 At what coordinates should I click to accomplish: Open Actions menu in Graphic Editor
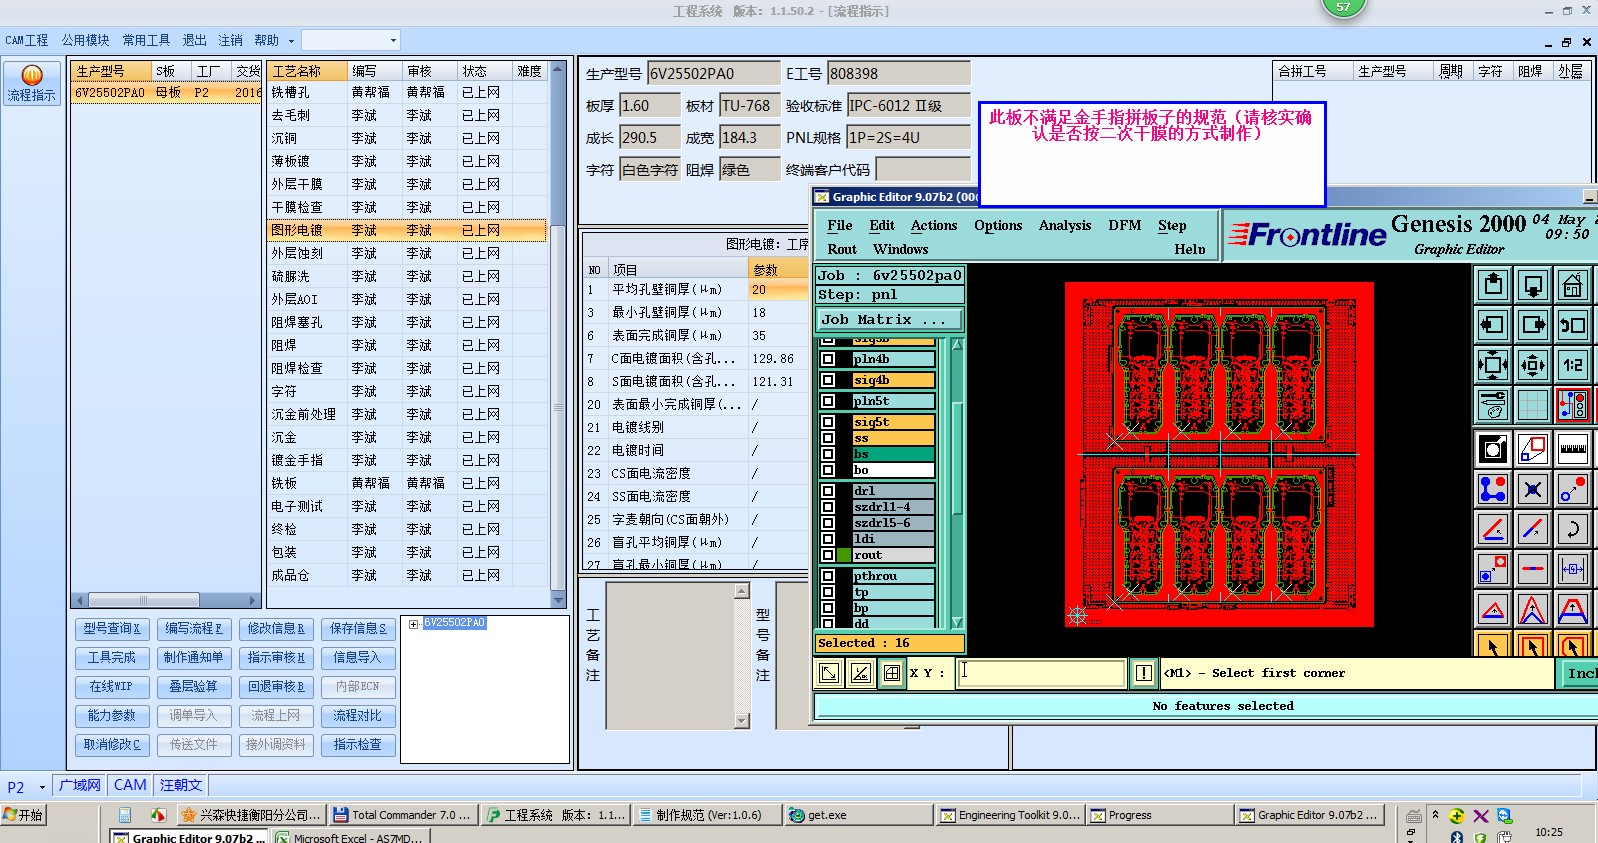point(934,226)
